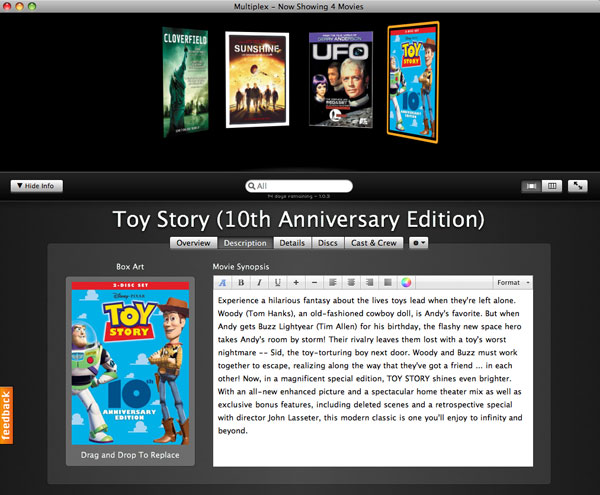Open the Discs tab
Image resolution: width=600 pixels, height=495 pixels.
(x=328, y=243)
